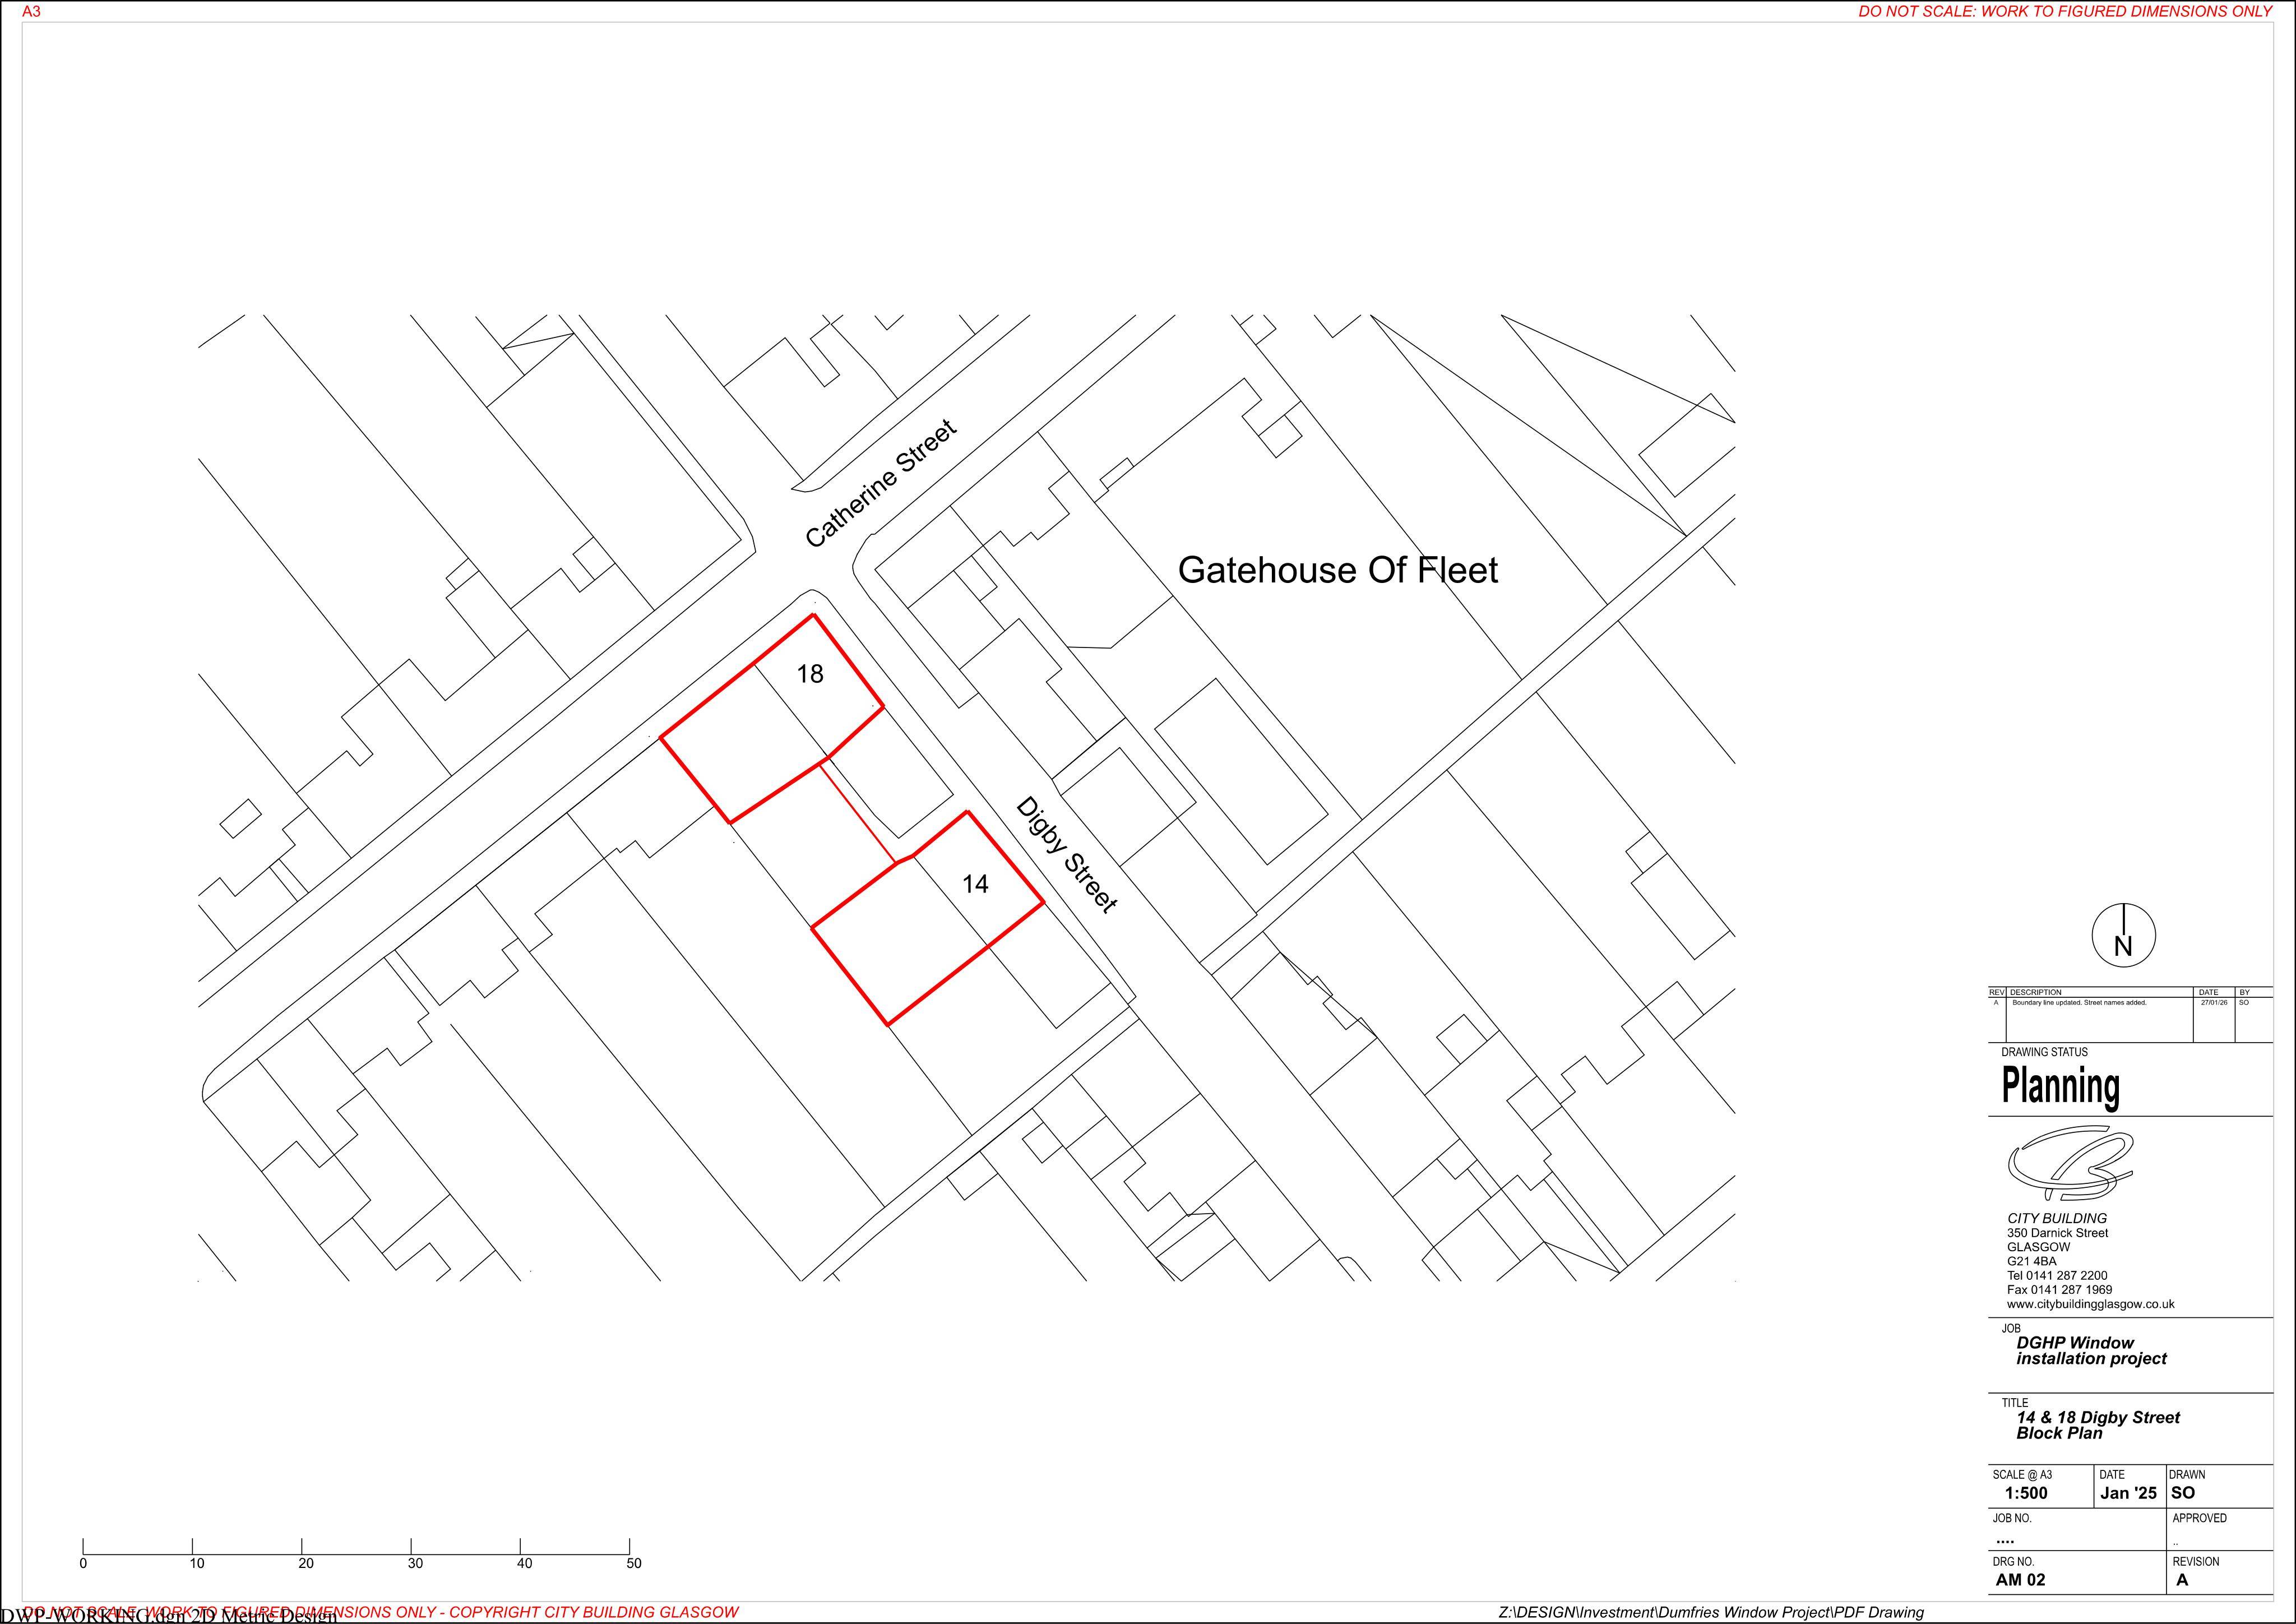Select the 'Tel 0141 287 2200' line
The height and width of the screenshot is (1624, 2296).
(2057, 1276)
